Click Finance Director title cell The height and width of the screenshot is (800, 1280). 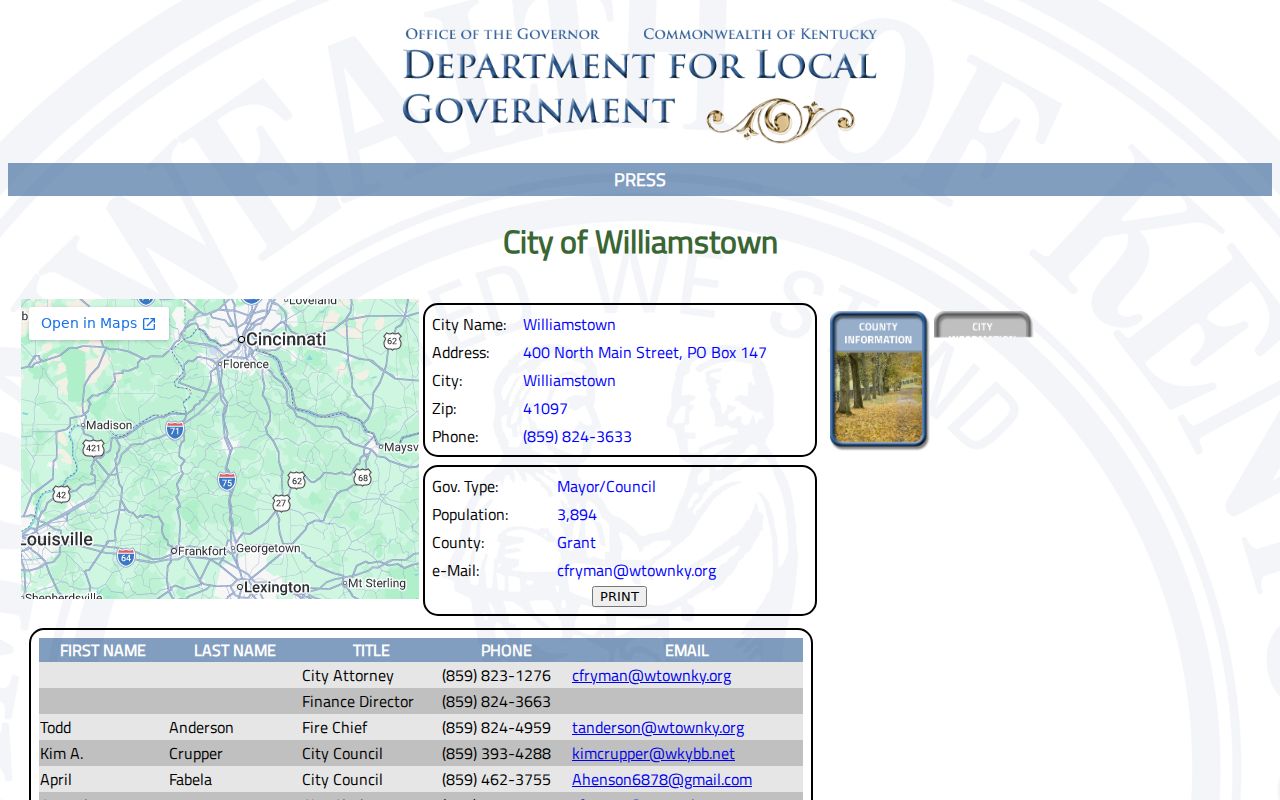coord(358,702)
